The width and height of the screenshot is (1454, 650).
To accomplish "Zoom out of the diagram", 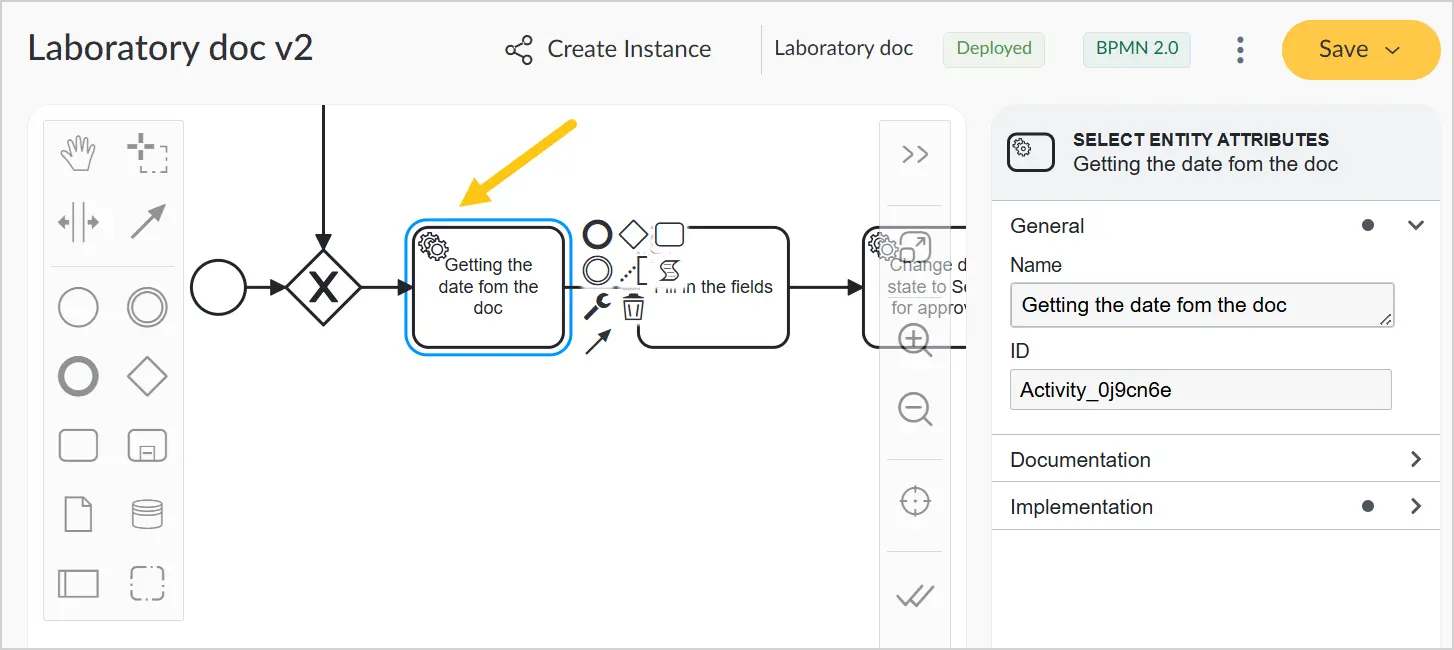I will tap(916, 409).
